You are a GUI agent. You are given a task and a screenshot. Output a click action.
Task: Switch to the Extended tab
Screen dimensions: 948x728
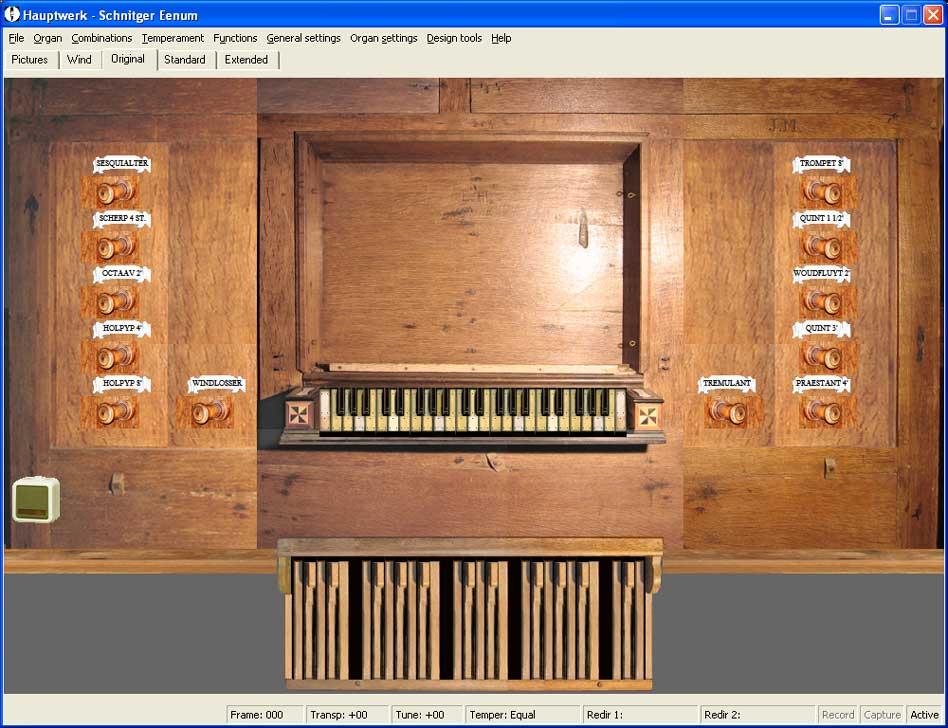pos(246,60)
